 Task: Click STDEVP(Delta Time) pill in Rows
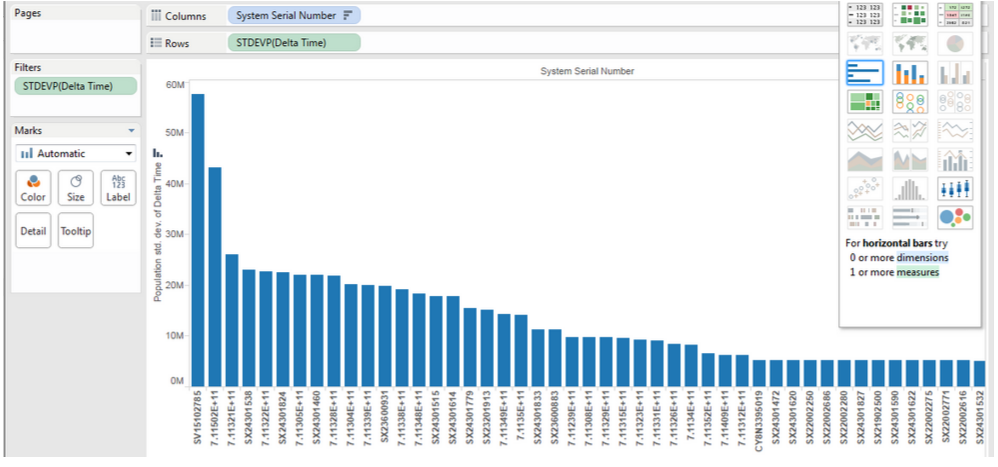[294, 43]
